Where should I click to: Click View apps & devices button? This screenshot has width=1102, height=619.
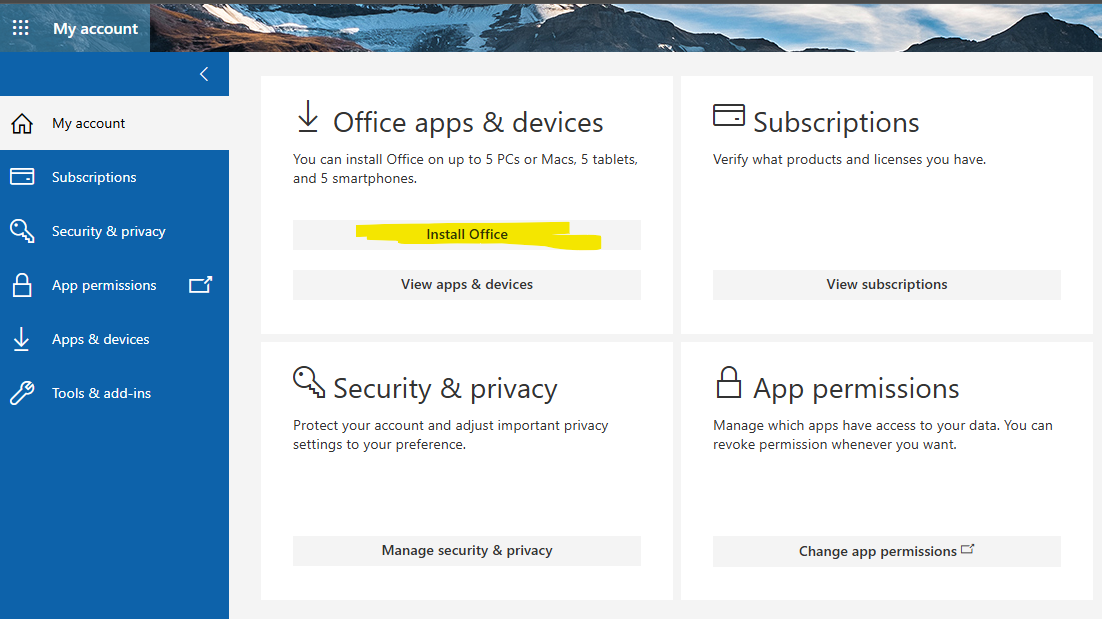pyautogui.click(x=467, y=285)
